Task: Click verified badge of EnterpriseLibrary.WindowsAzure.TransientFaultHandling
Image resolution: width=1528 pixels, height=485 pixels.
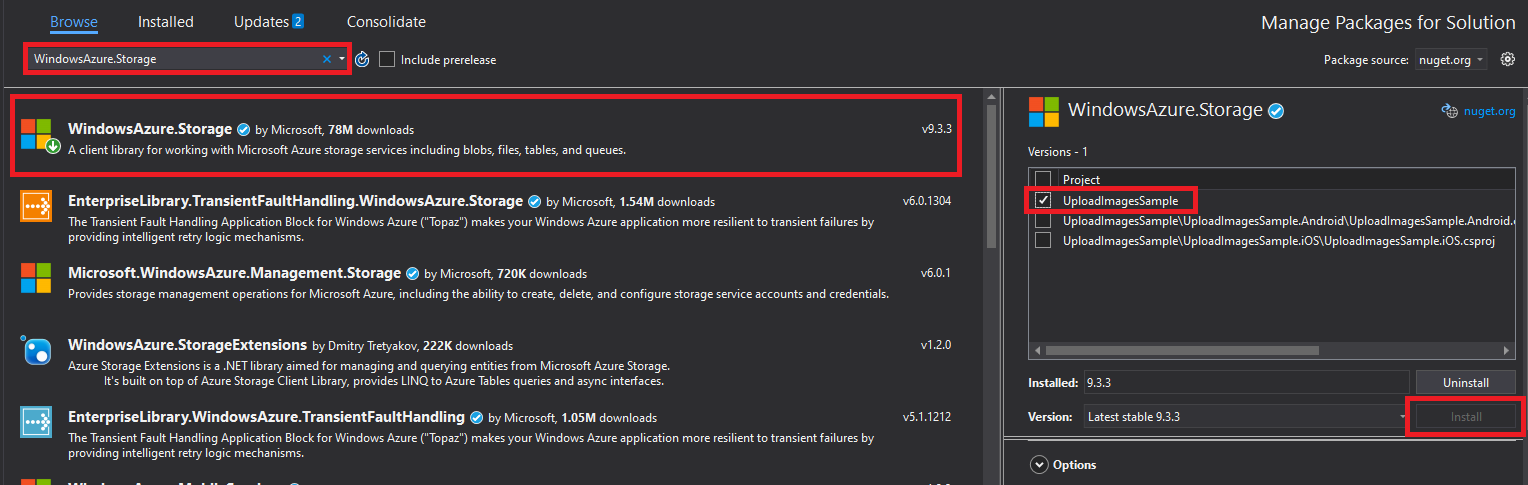Action: click(475, 417)
